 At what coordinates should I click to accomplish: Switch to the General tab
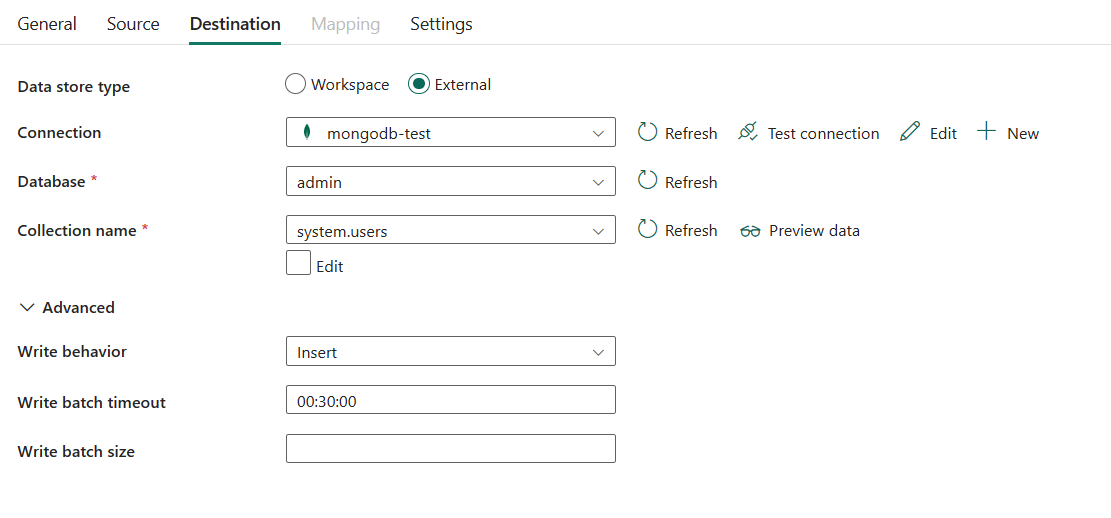click(x=47, y=24)
